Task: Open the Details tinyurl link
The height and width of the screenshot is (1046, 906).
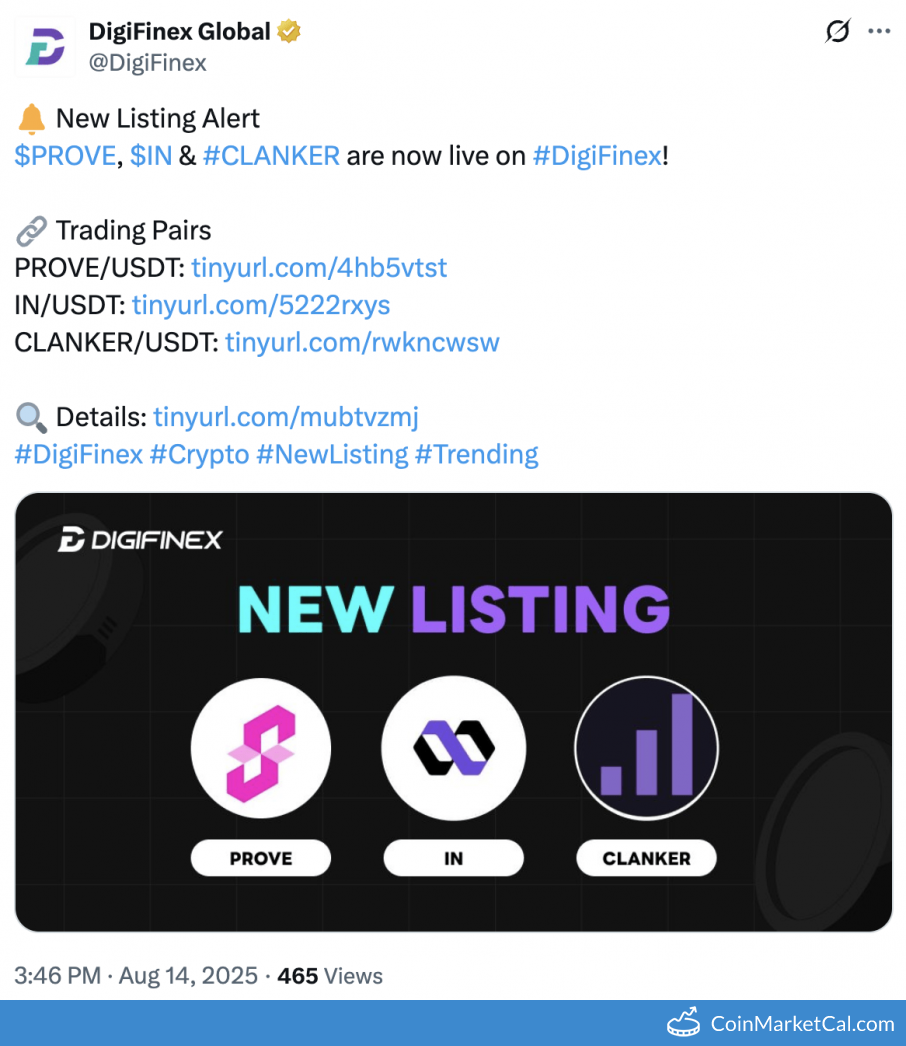Action: (x=285, y=417)
